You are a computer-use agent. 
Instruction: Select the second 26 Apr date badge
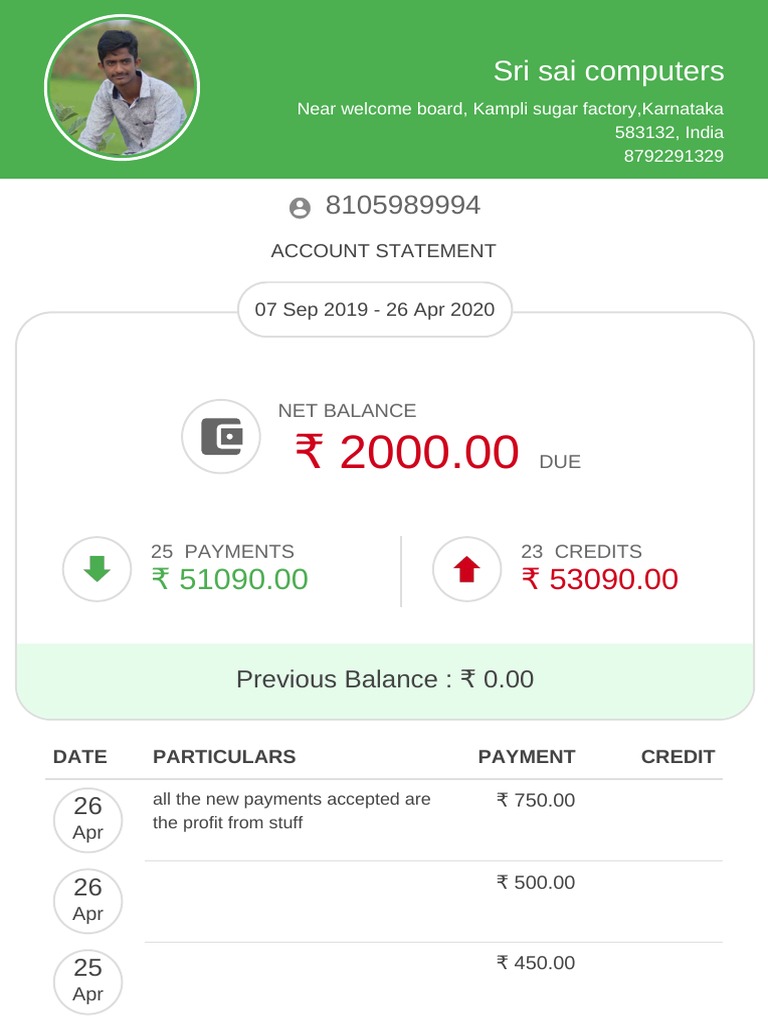(88, 900)
